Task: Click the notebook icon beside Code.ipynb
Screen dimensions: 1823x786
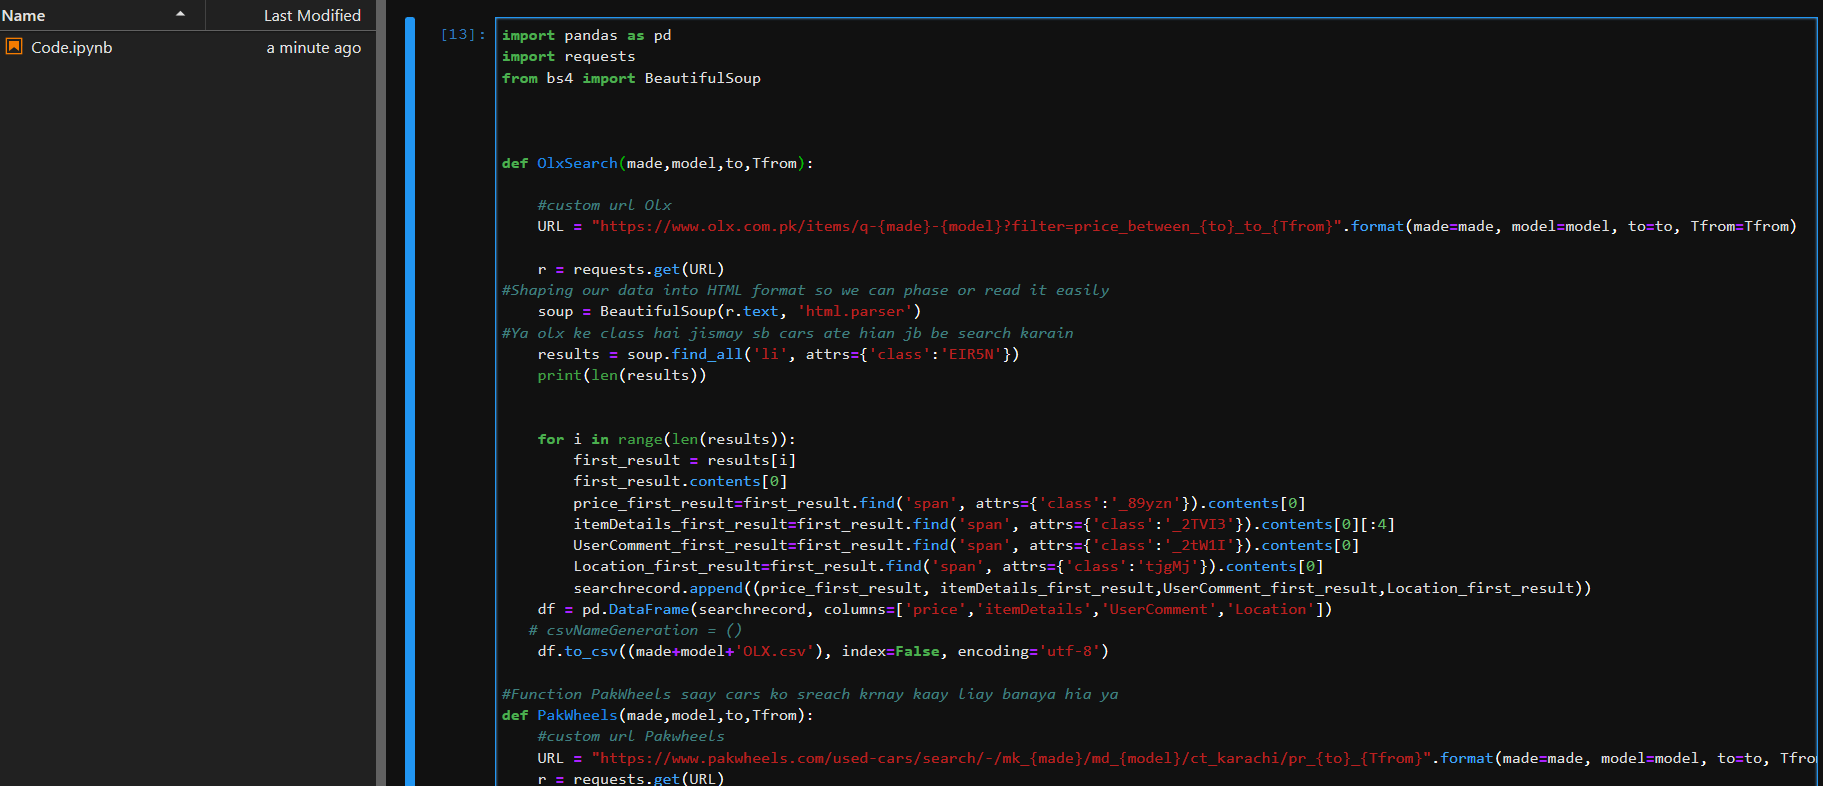Action: tap(14, 46)
